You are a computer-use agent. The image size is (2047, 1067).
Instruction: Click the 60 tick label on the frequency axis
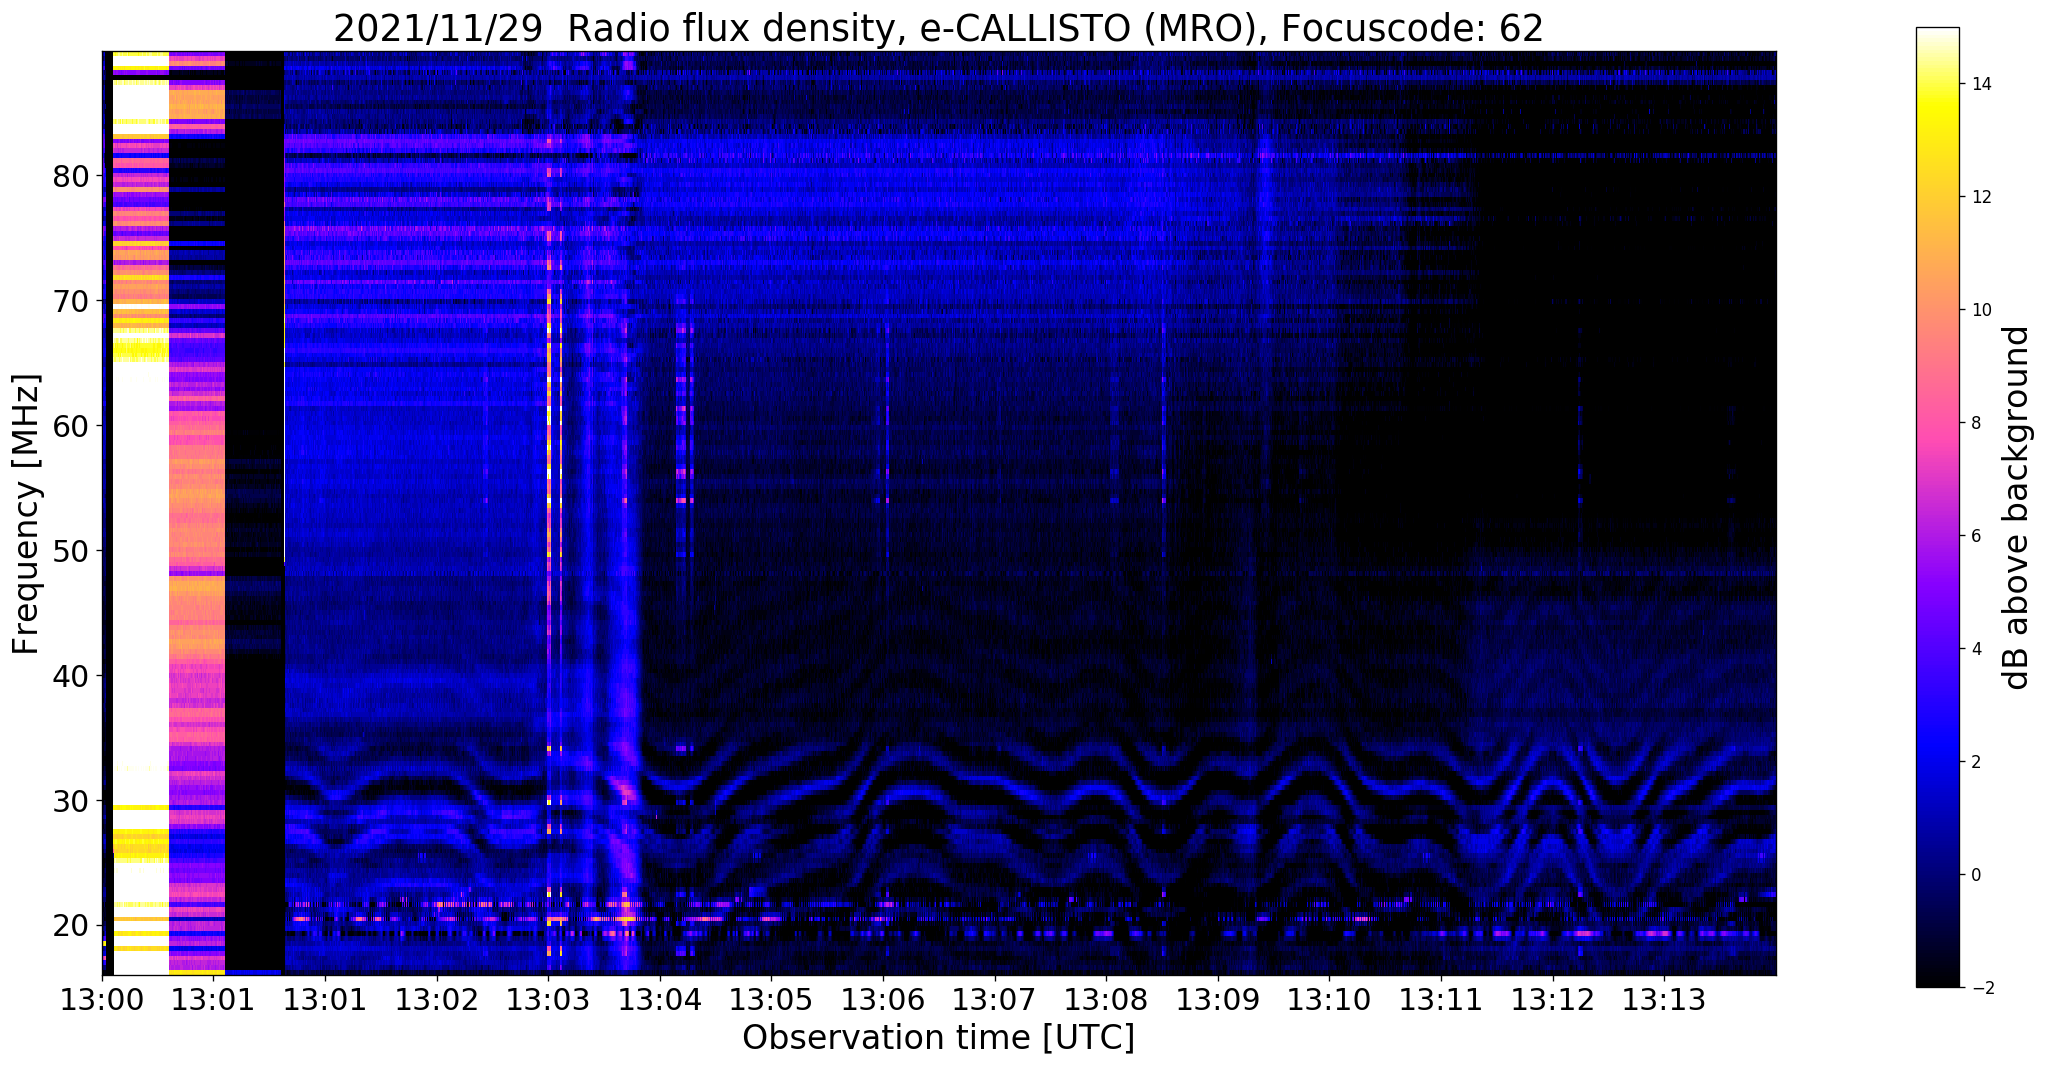click(71, 426)
